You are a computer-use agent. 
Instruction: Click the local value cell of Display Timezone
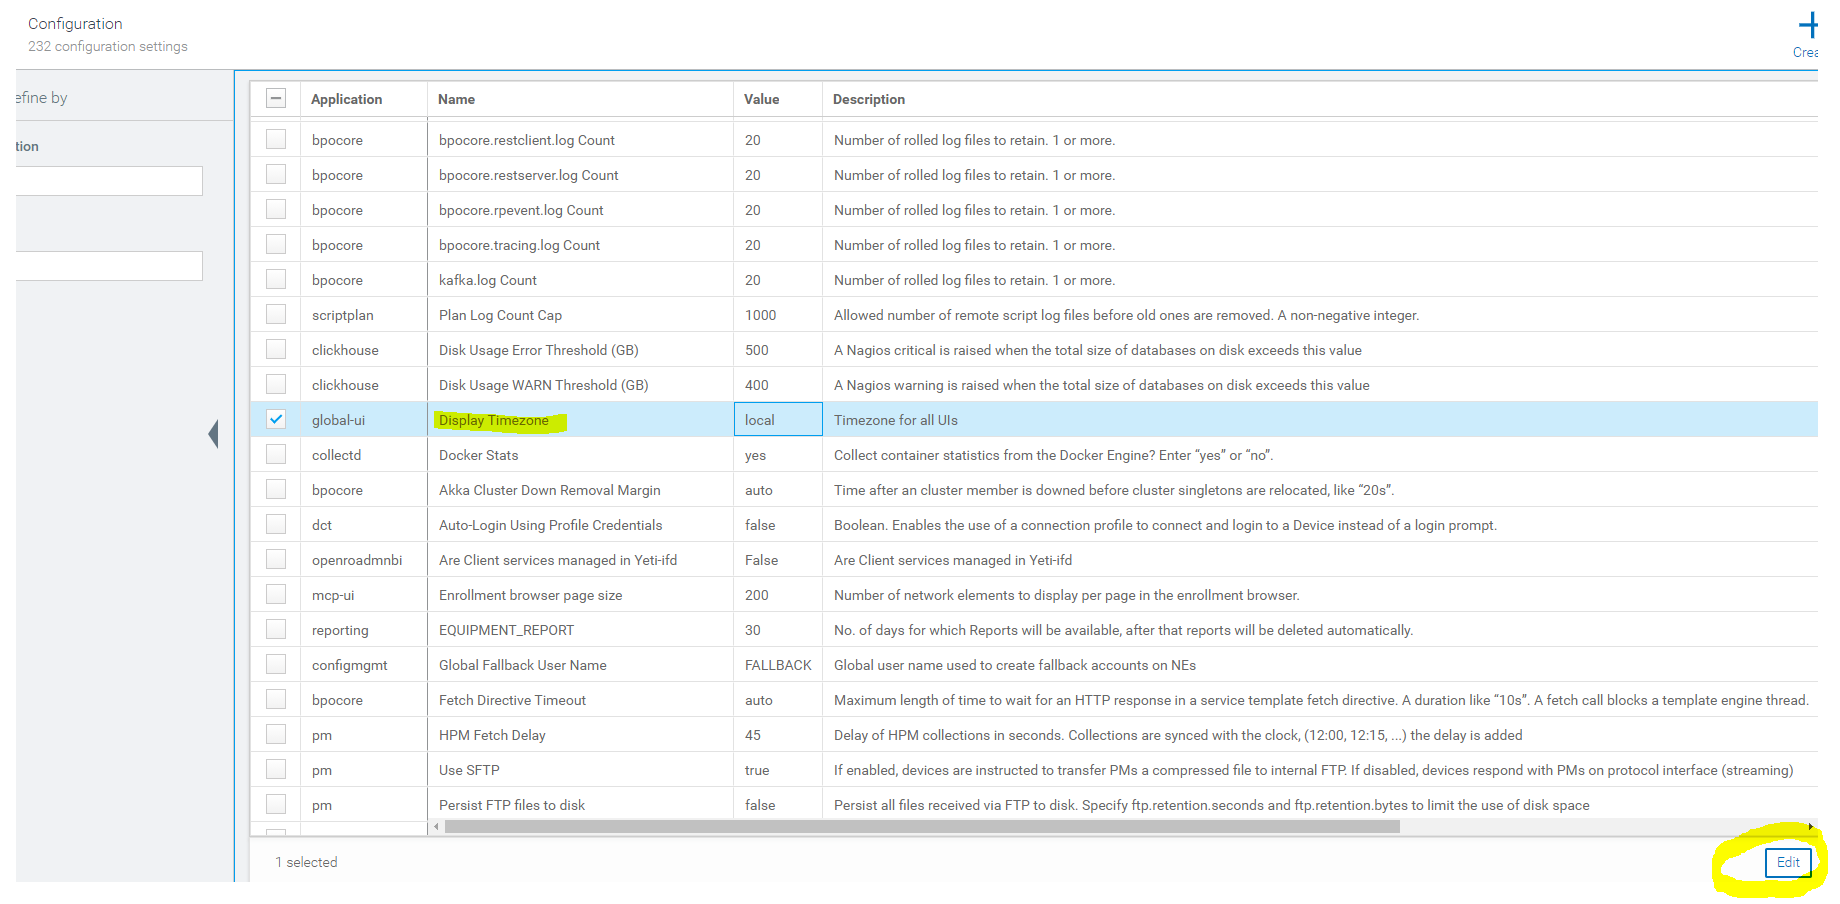pyautogui.click(x=778, y=419)
